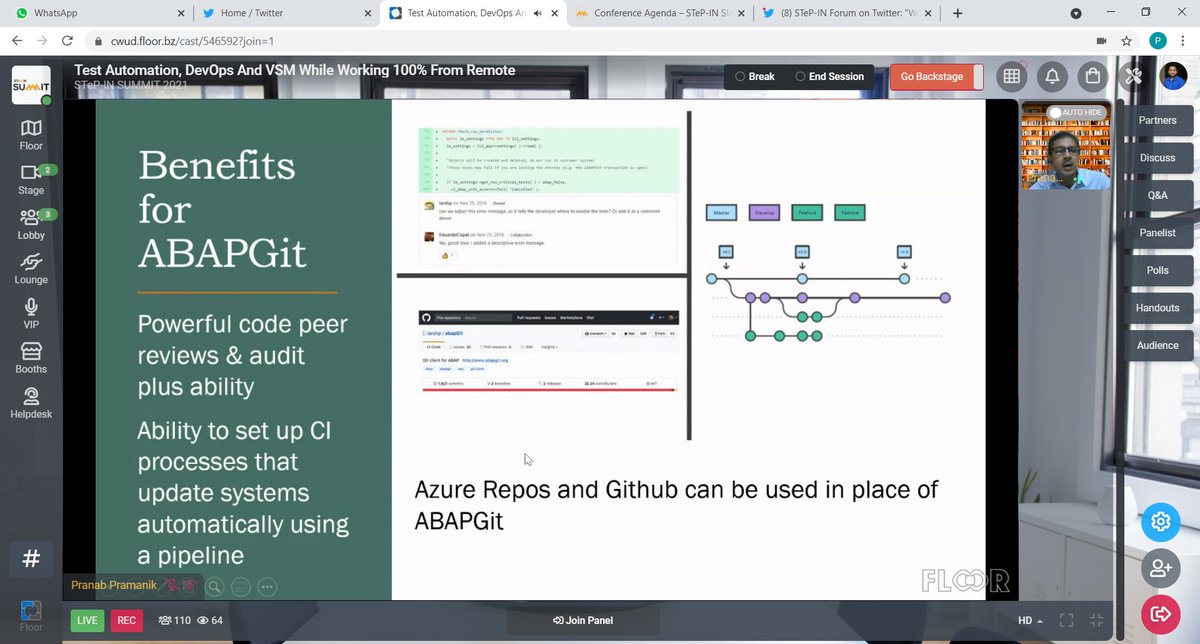
Task: Open the grid view icon
Action: pyautogui.click(x=1011, y=77)
